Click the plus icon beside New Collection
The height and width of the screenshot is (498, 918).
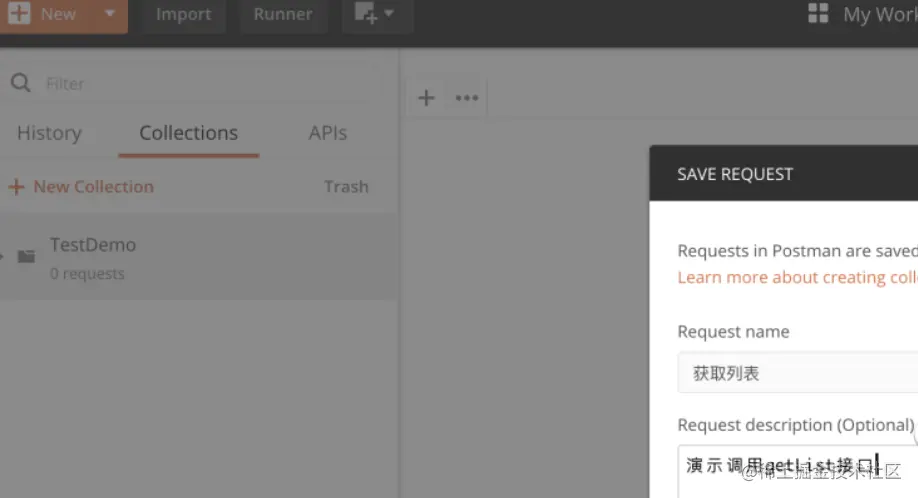[x=16, y=187]
